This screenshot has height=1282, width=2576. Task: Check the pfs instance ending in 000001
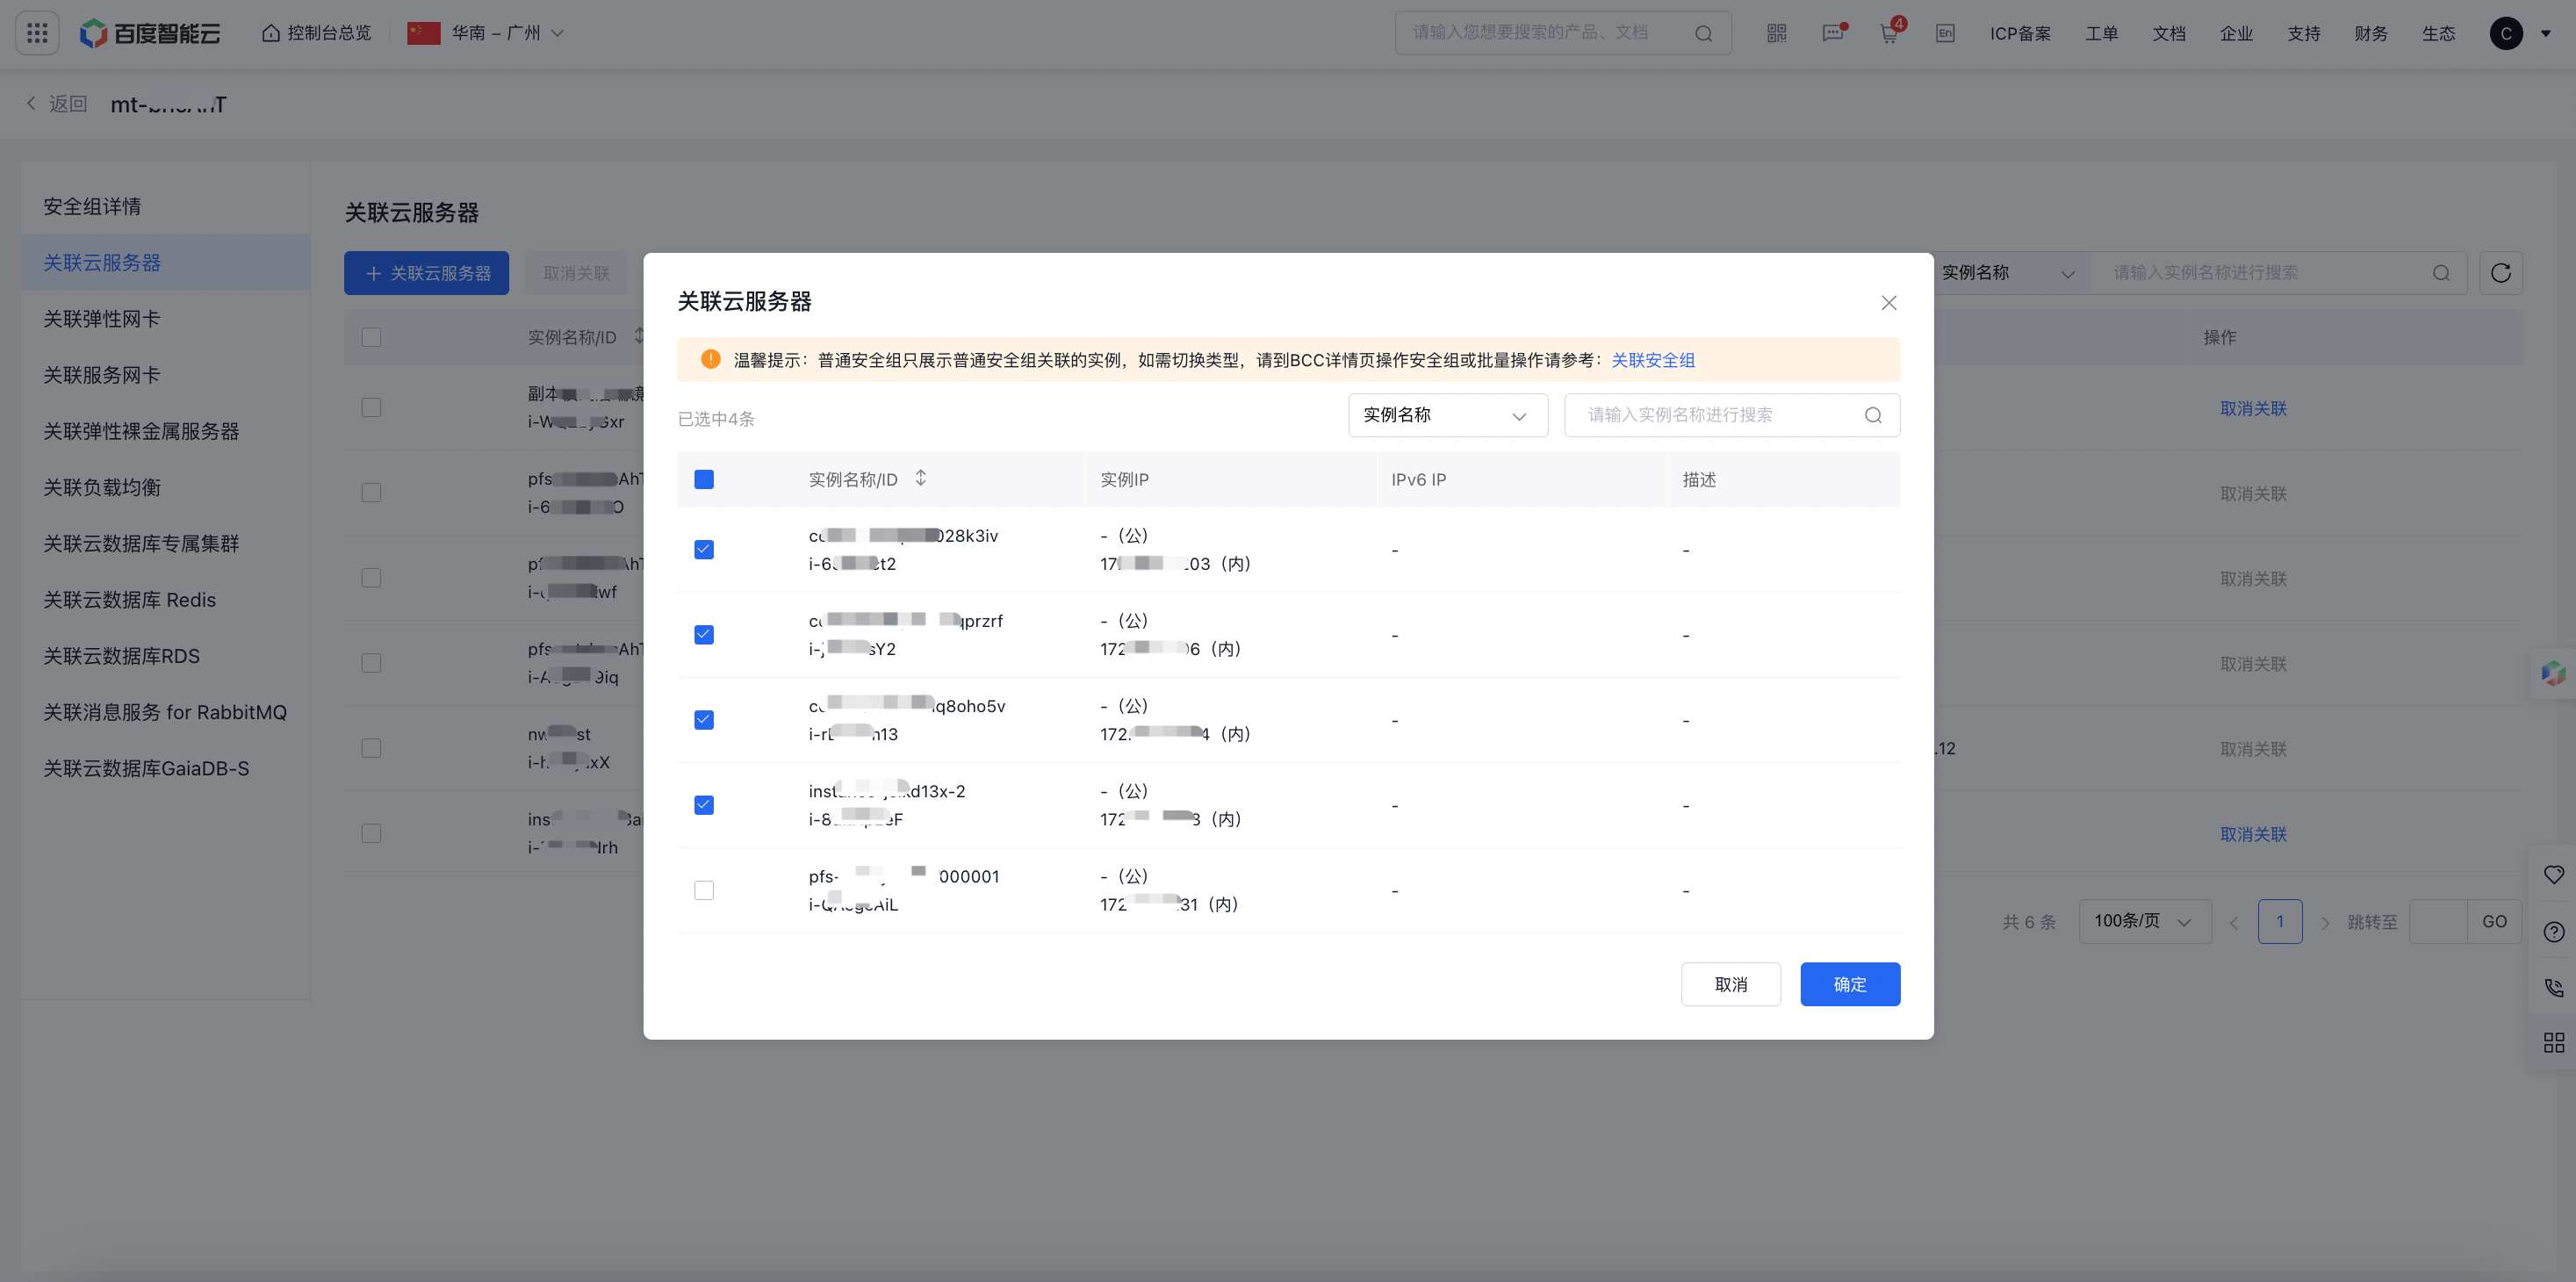[x=704, y=890]
